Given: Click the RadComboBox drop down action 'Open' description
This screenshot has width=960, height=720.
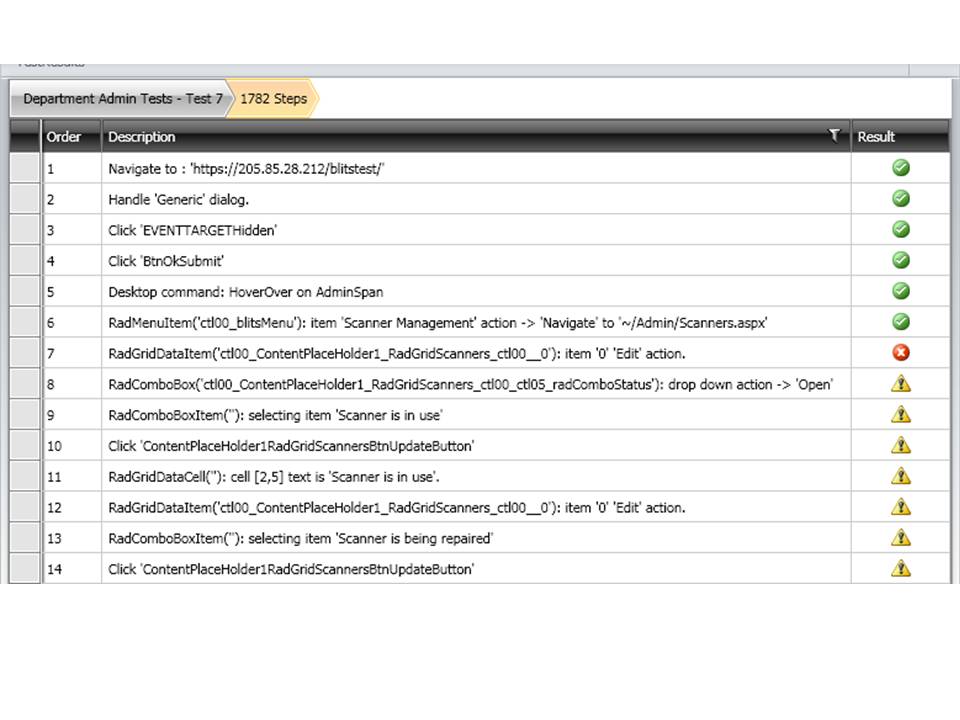Looking at the screenshot, I should click(470, 384).
